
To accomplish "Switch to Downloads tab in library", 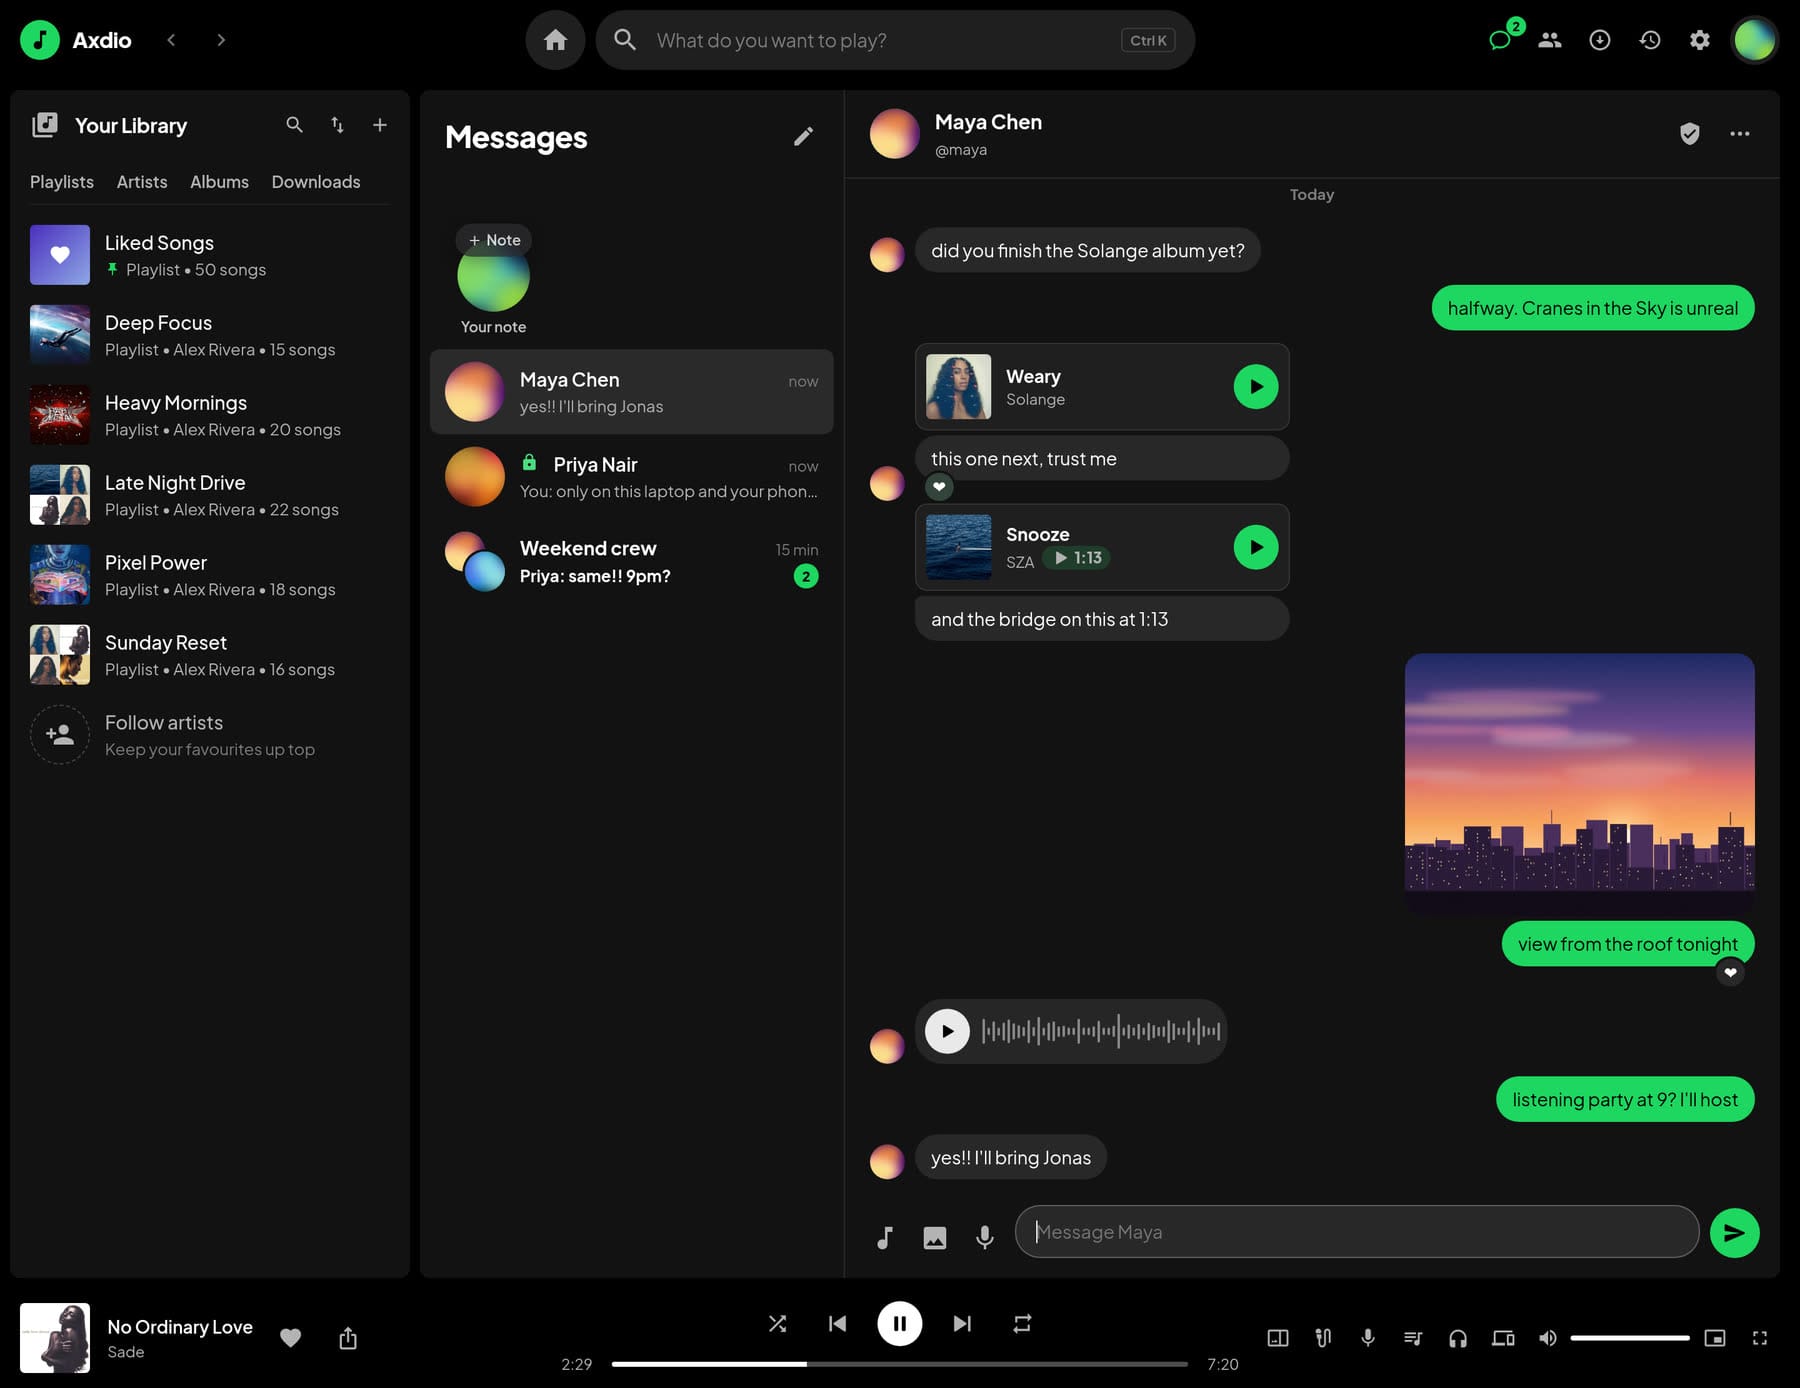I will coord(316,182).
